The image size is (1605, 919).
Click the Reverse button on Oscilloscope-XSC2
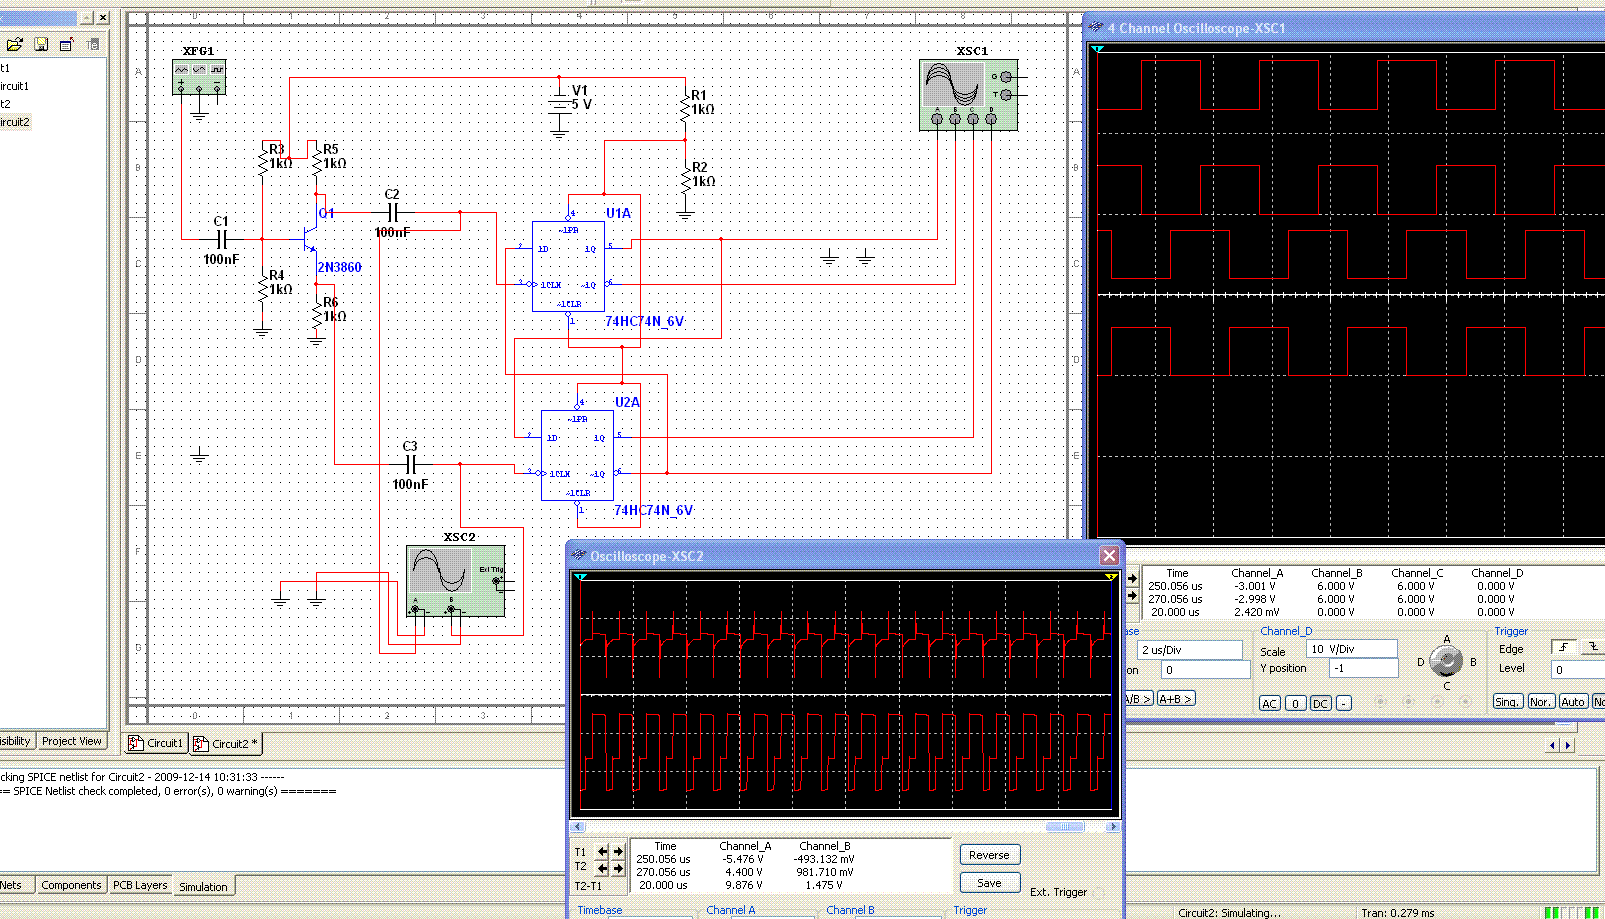coord(989,855)
